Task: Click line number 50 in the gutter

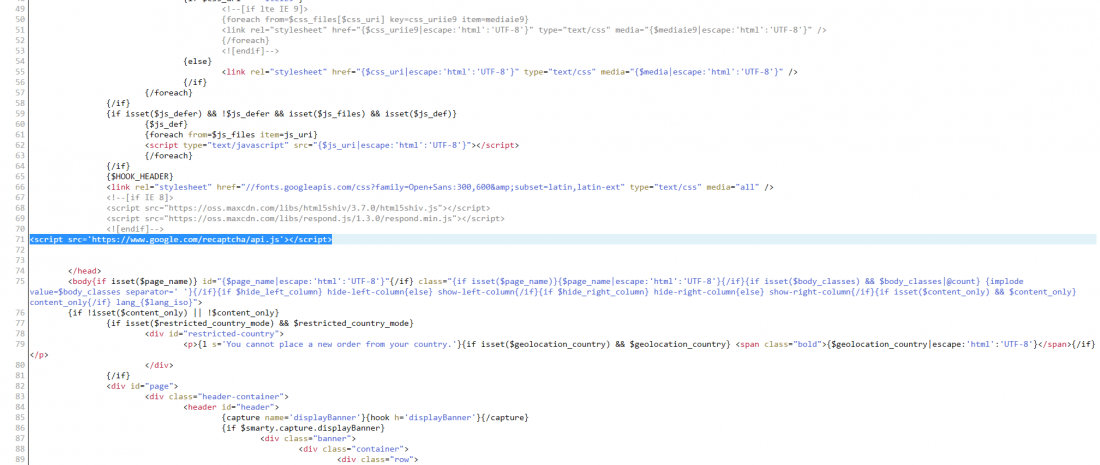Action: pyautogui.click(x=18, y=20)
